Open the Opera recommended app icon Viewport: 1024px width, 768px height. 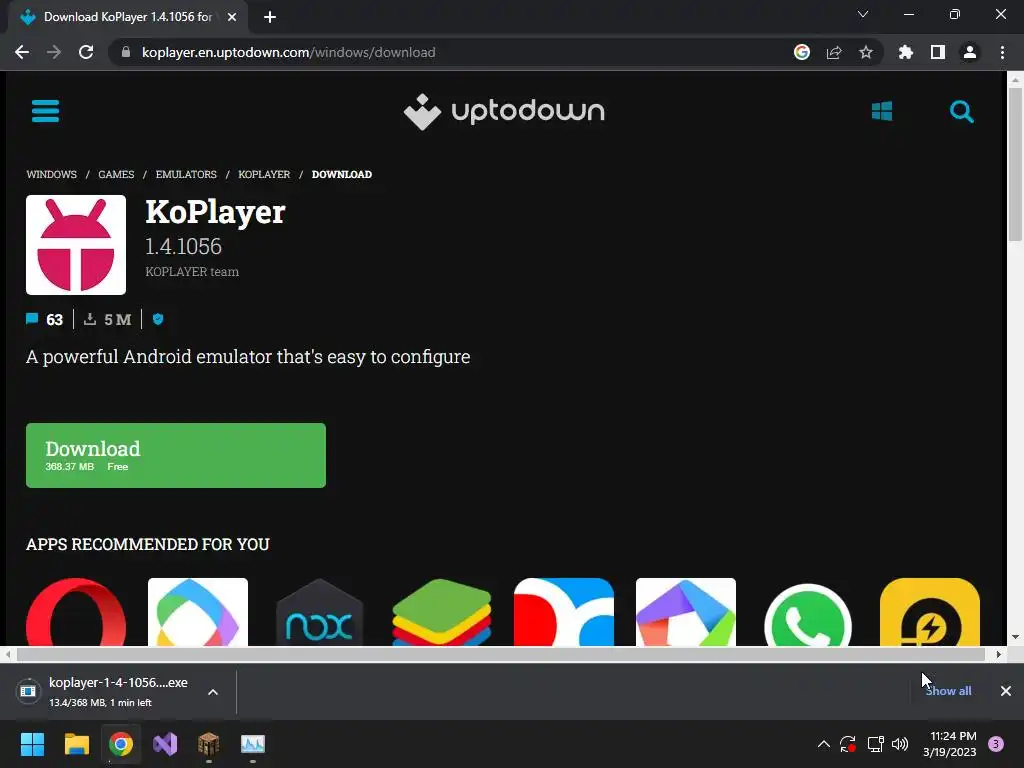coord(76,612)
